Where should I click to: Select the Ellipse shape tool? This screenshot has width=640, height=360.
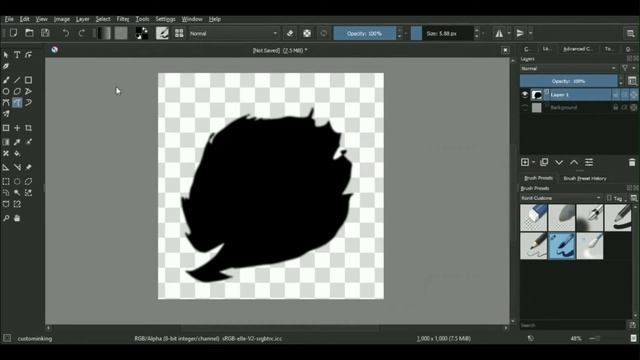[6, 91]
